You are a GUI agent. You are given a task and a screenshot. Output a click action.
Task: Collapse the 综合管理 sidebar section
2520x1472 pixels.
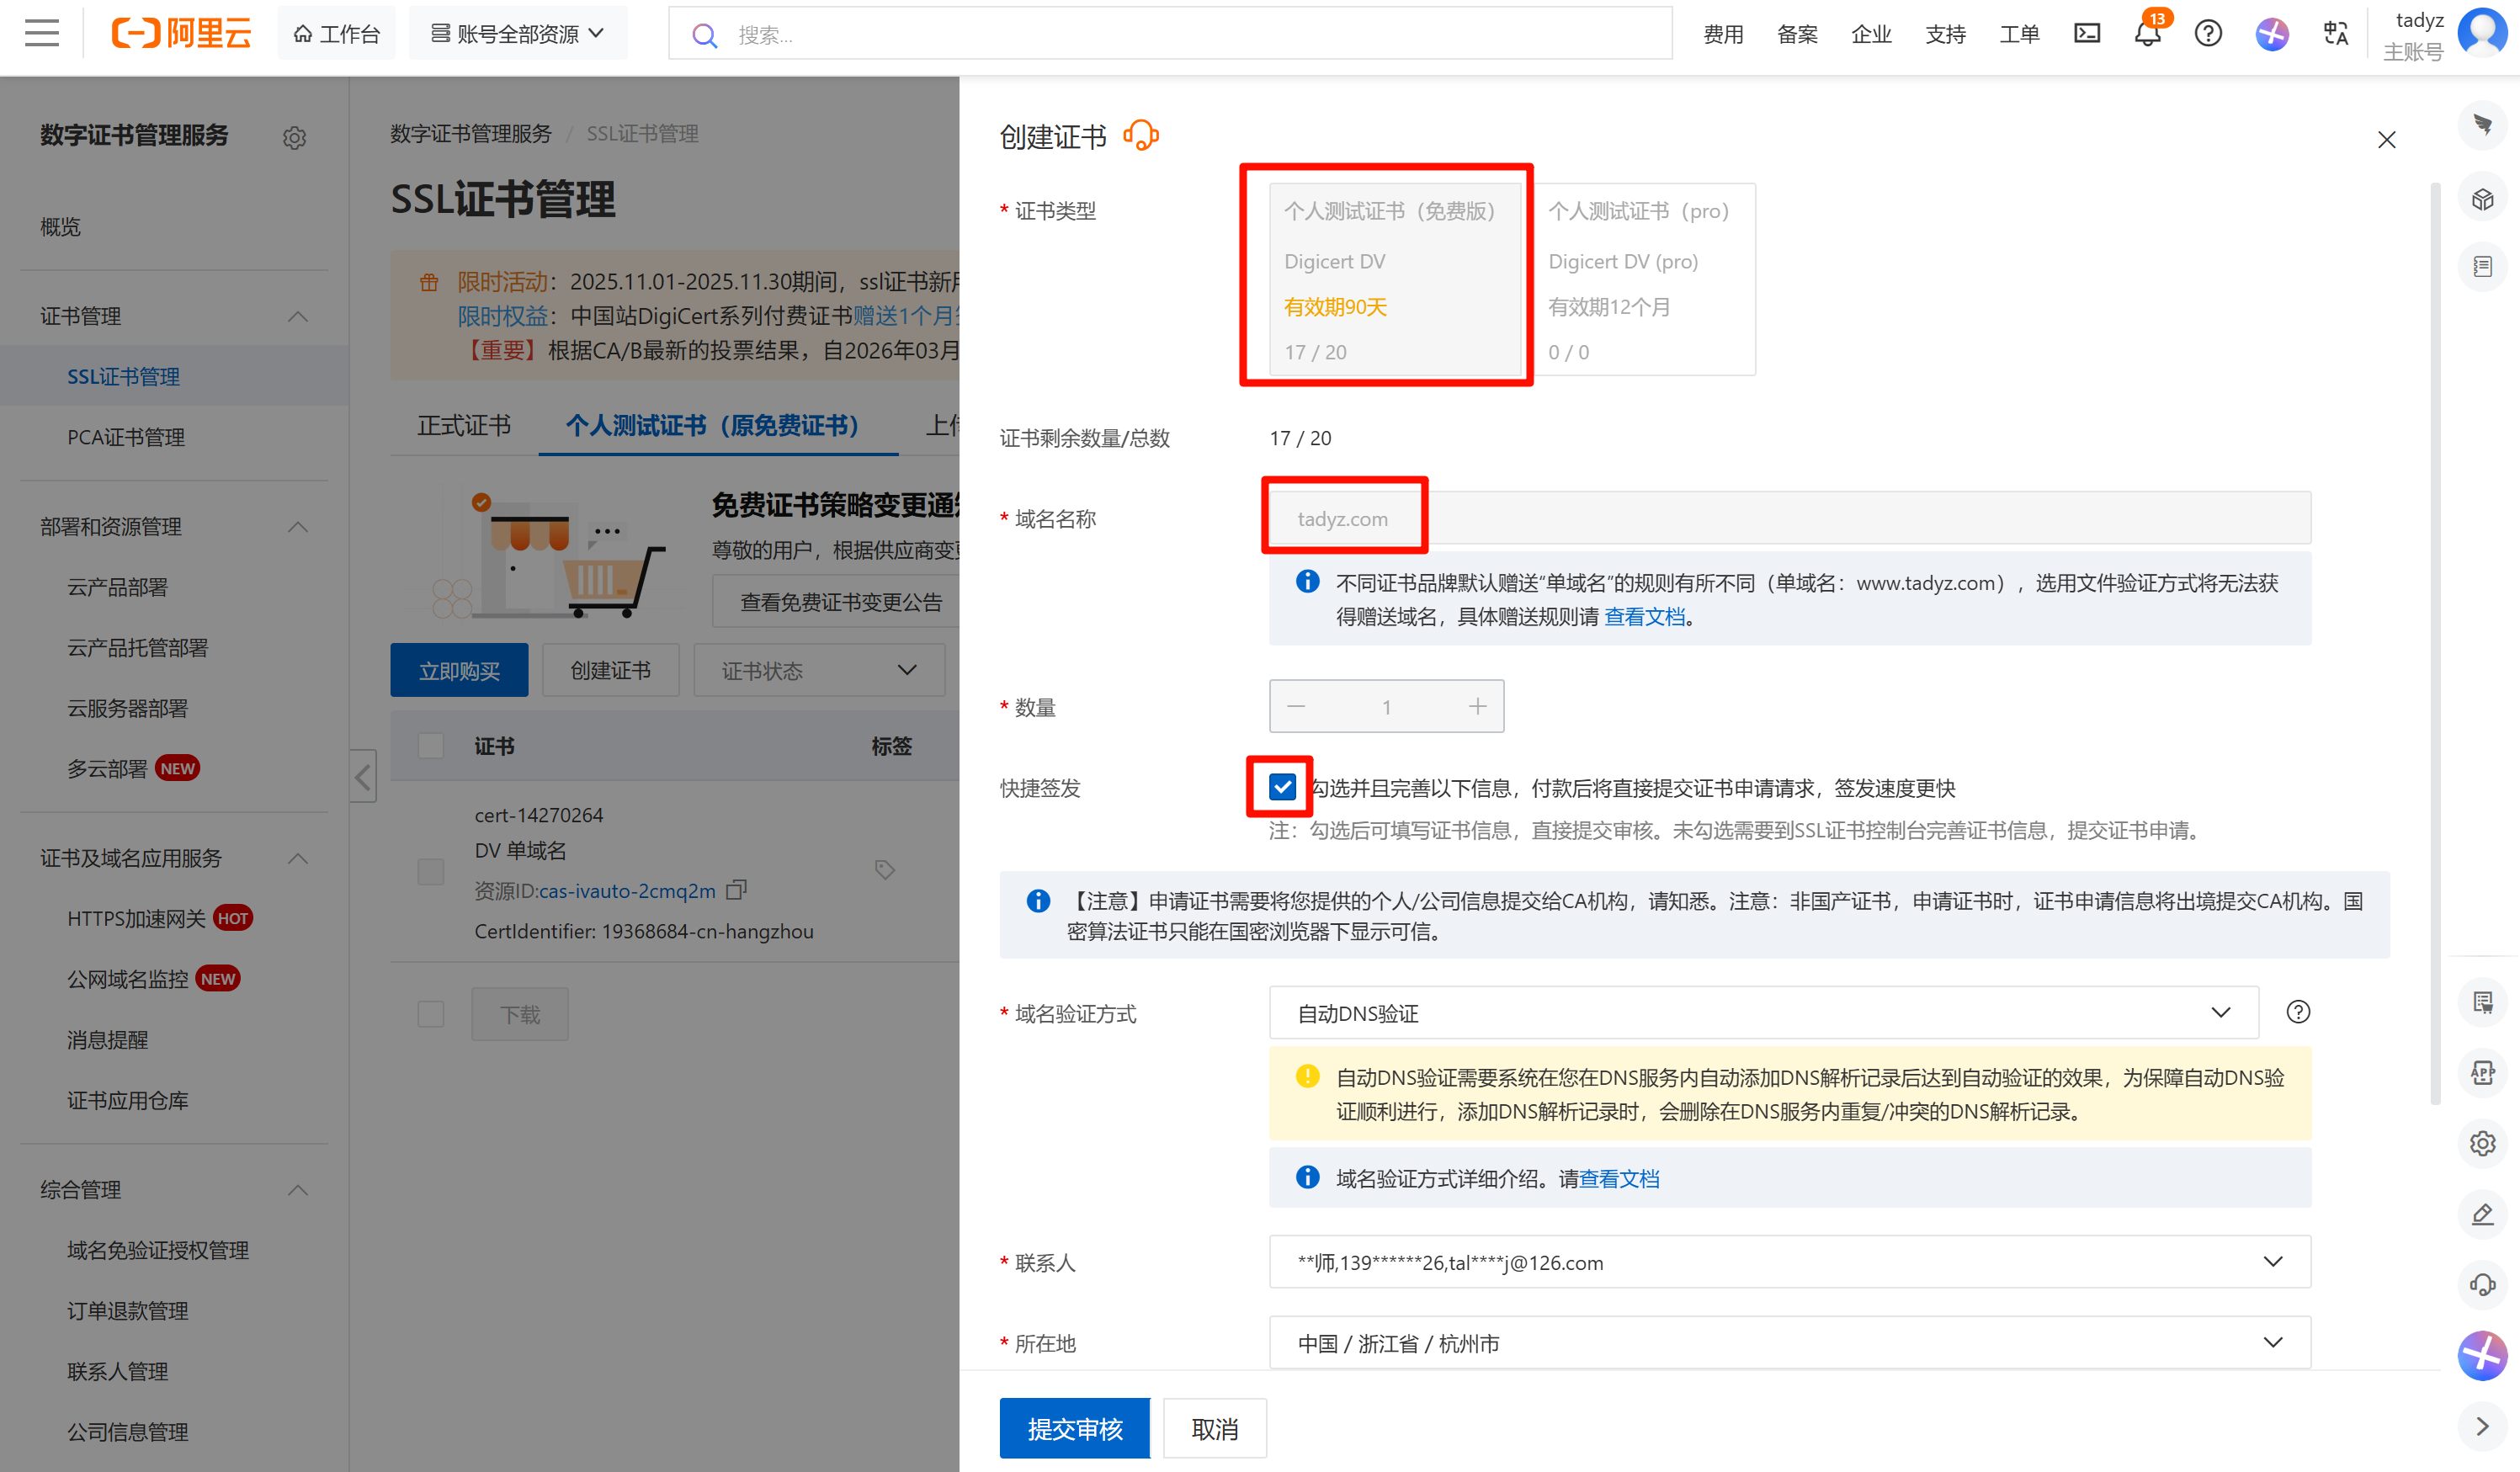[298, 1189]
